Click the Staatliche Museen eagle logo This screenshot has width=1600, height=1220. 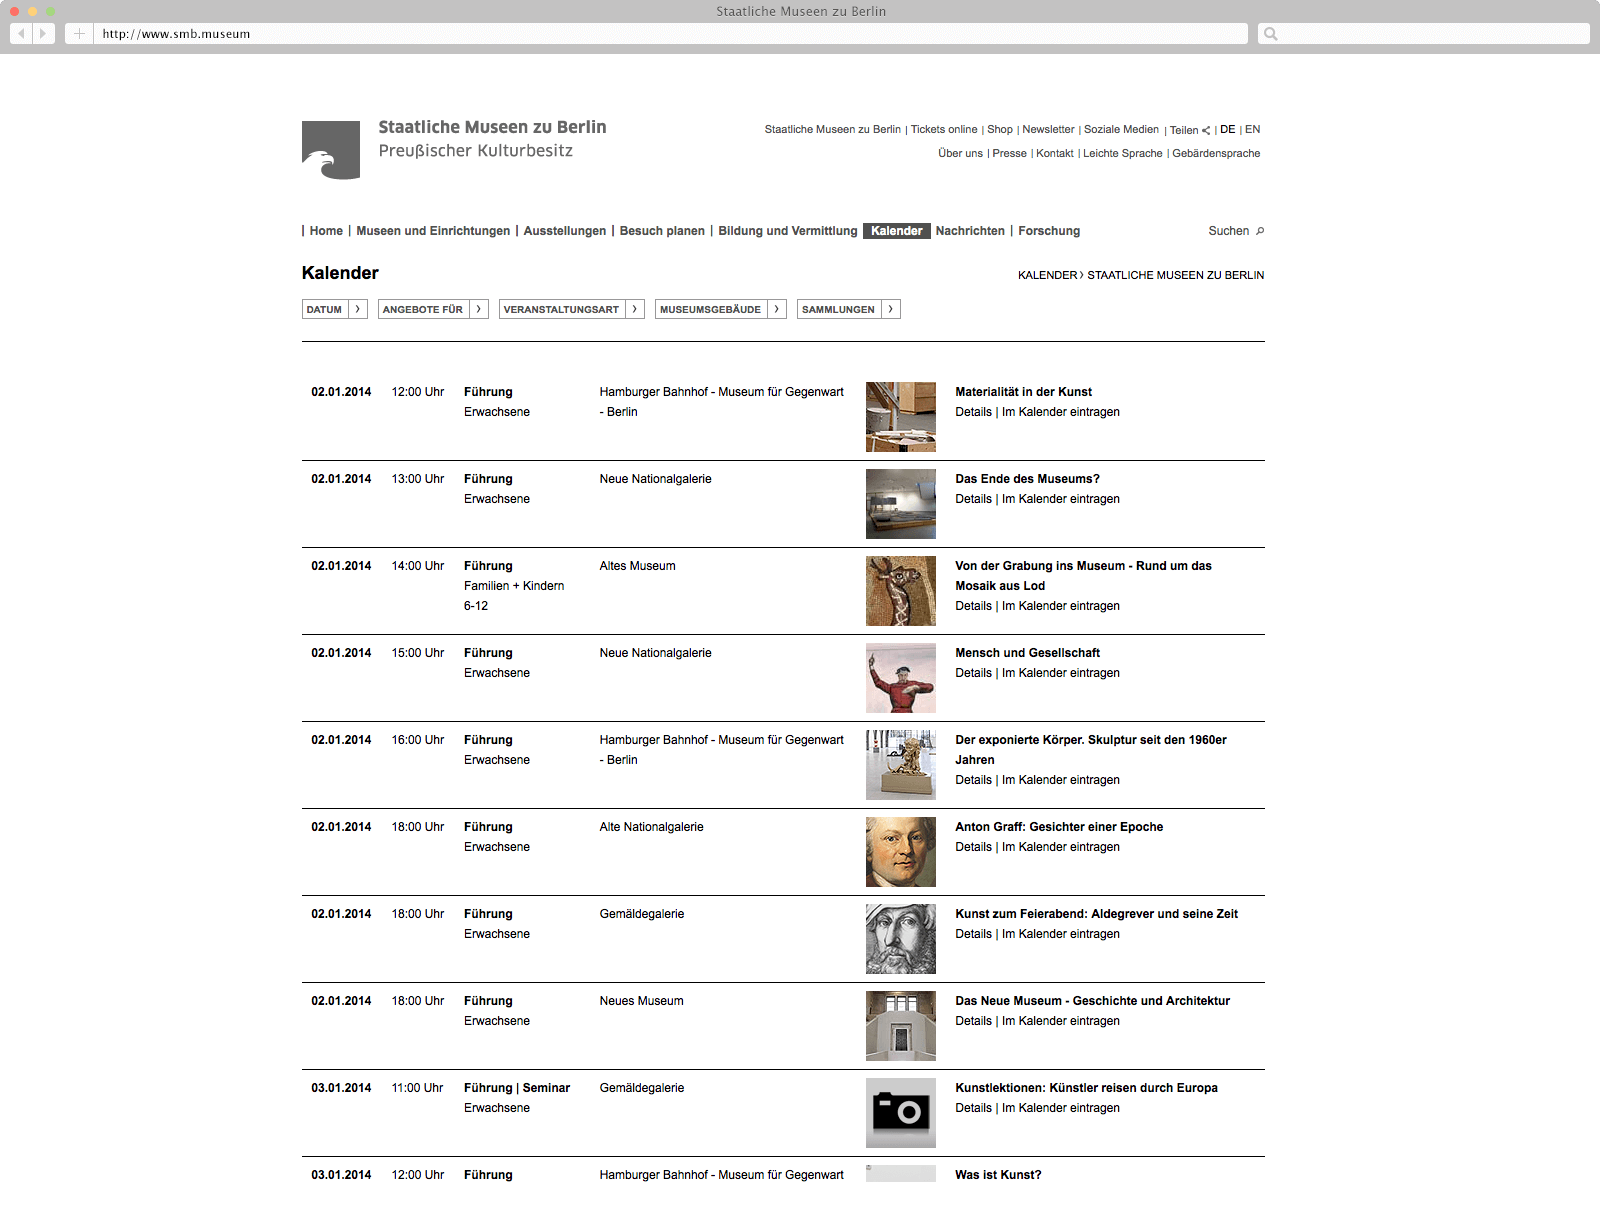click(x=331, y=150)
